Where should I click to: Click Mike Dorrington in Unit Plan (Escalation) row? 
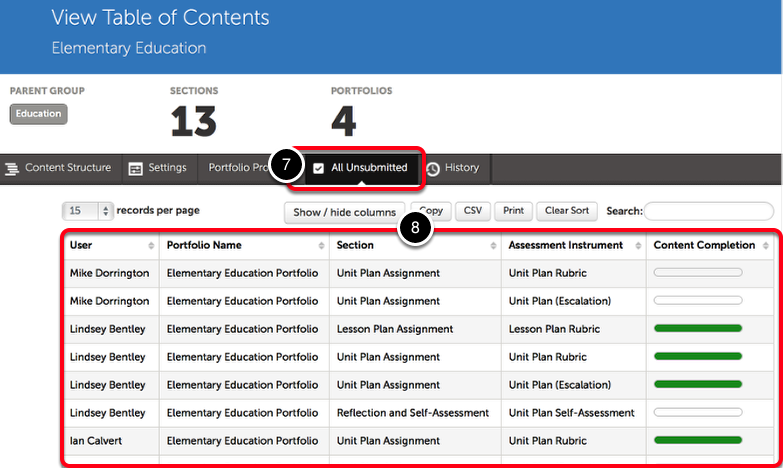point(109,301)
